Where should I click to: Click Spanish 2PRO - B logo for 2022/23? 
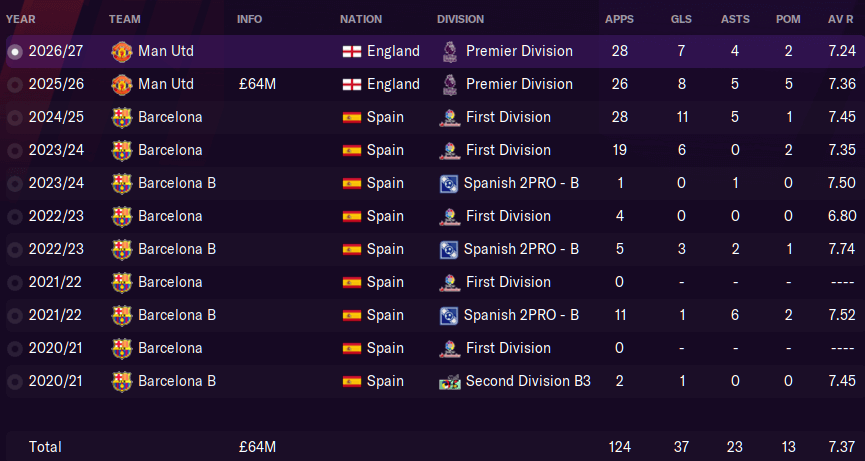[x=448, y=250]
